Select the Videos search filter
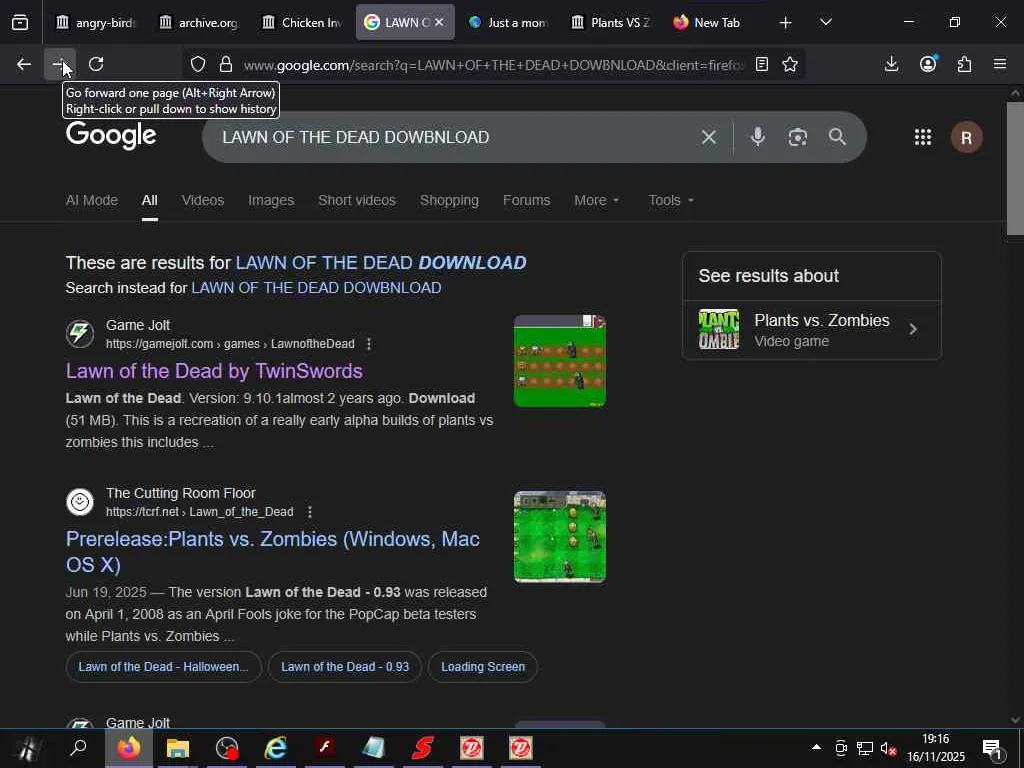 coord(202,200)
